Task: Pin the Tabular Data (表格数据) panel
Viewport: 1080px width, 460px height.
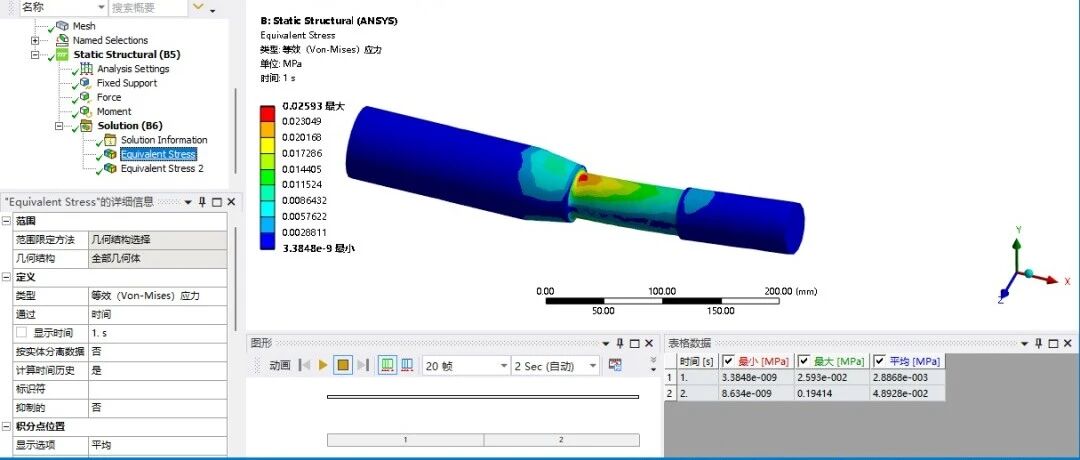Action: [x=1038, y=343]
